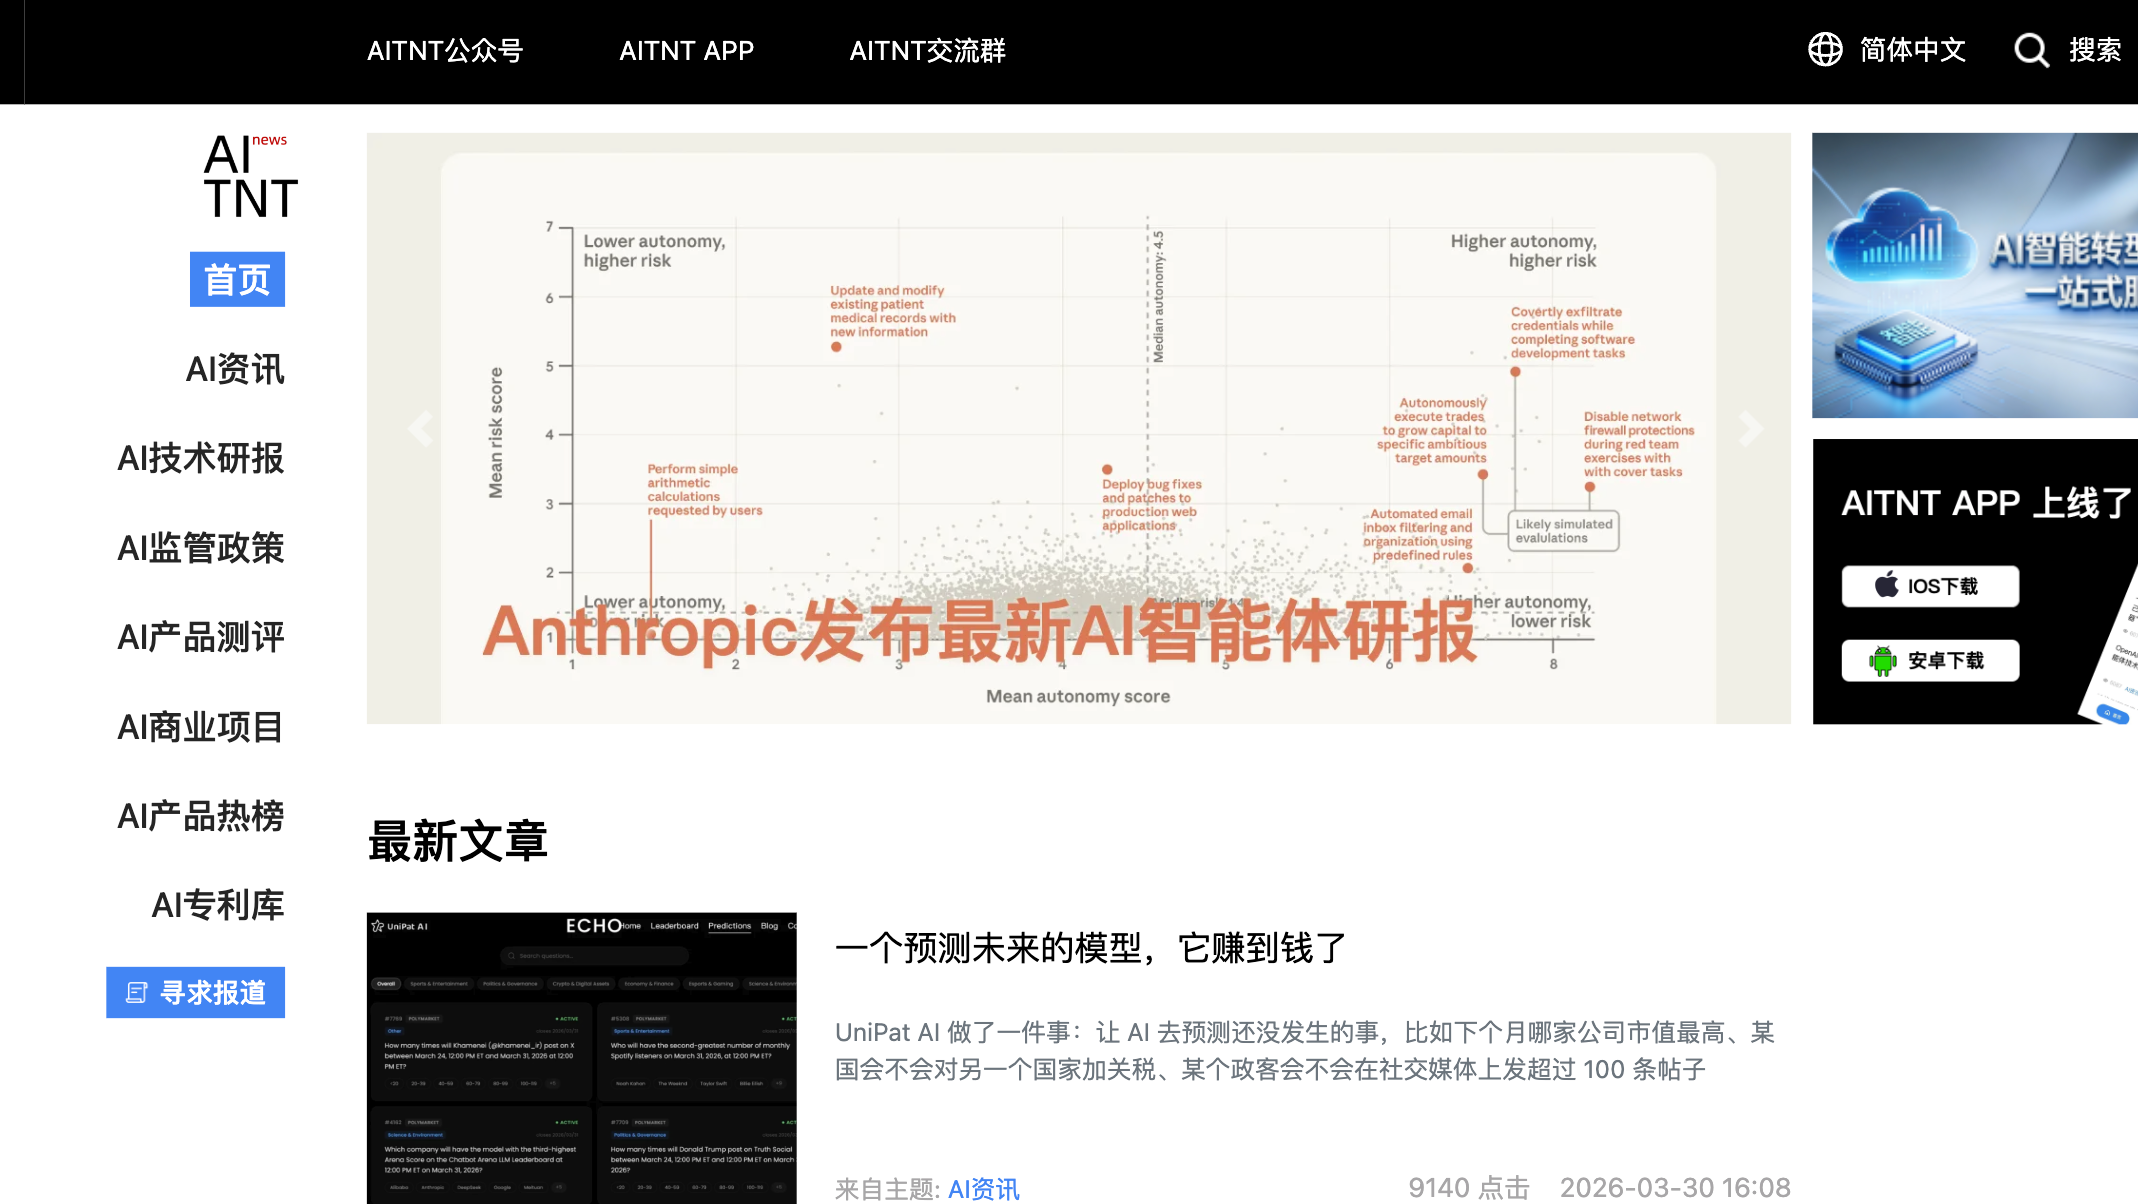Click the globe language icon

[x=1825, y=50]
